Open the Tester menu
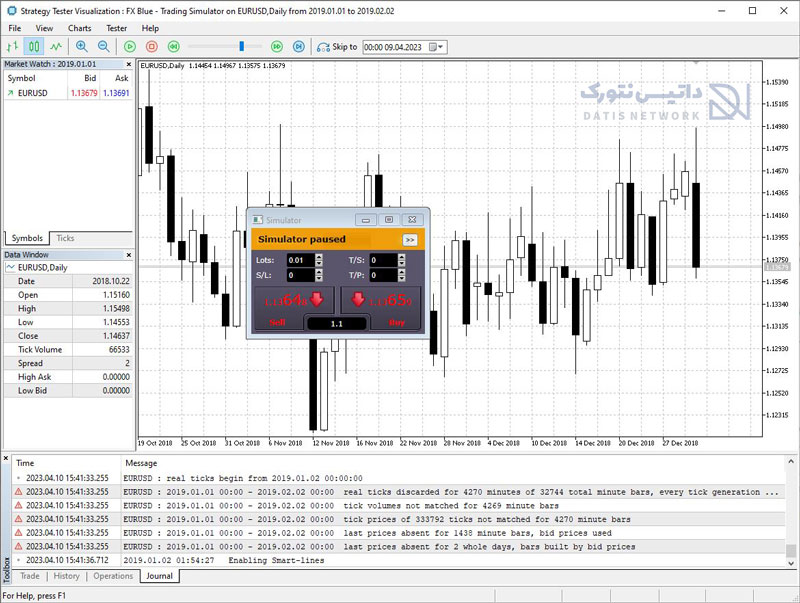Screen dimensions: 800x603 pyautogui.click(x=116, y=28)
